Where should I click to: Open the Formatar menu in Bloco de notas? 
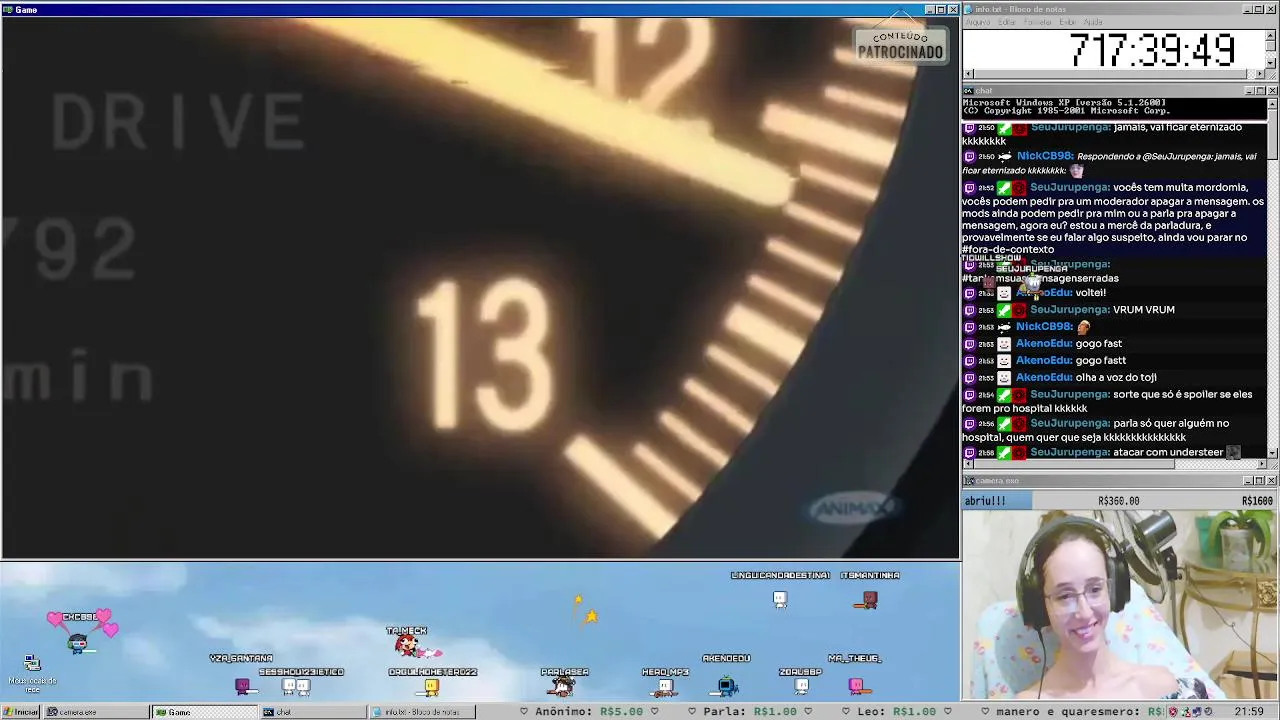(x=1037, y=22)
